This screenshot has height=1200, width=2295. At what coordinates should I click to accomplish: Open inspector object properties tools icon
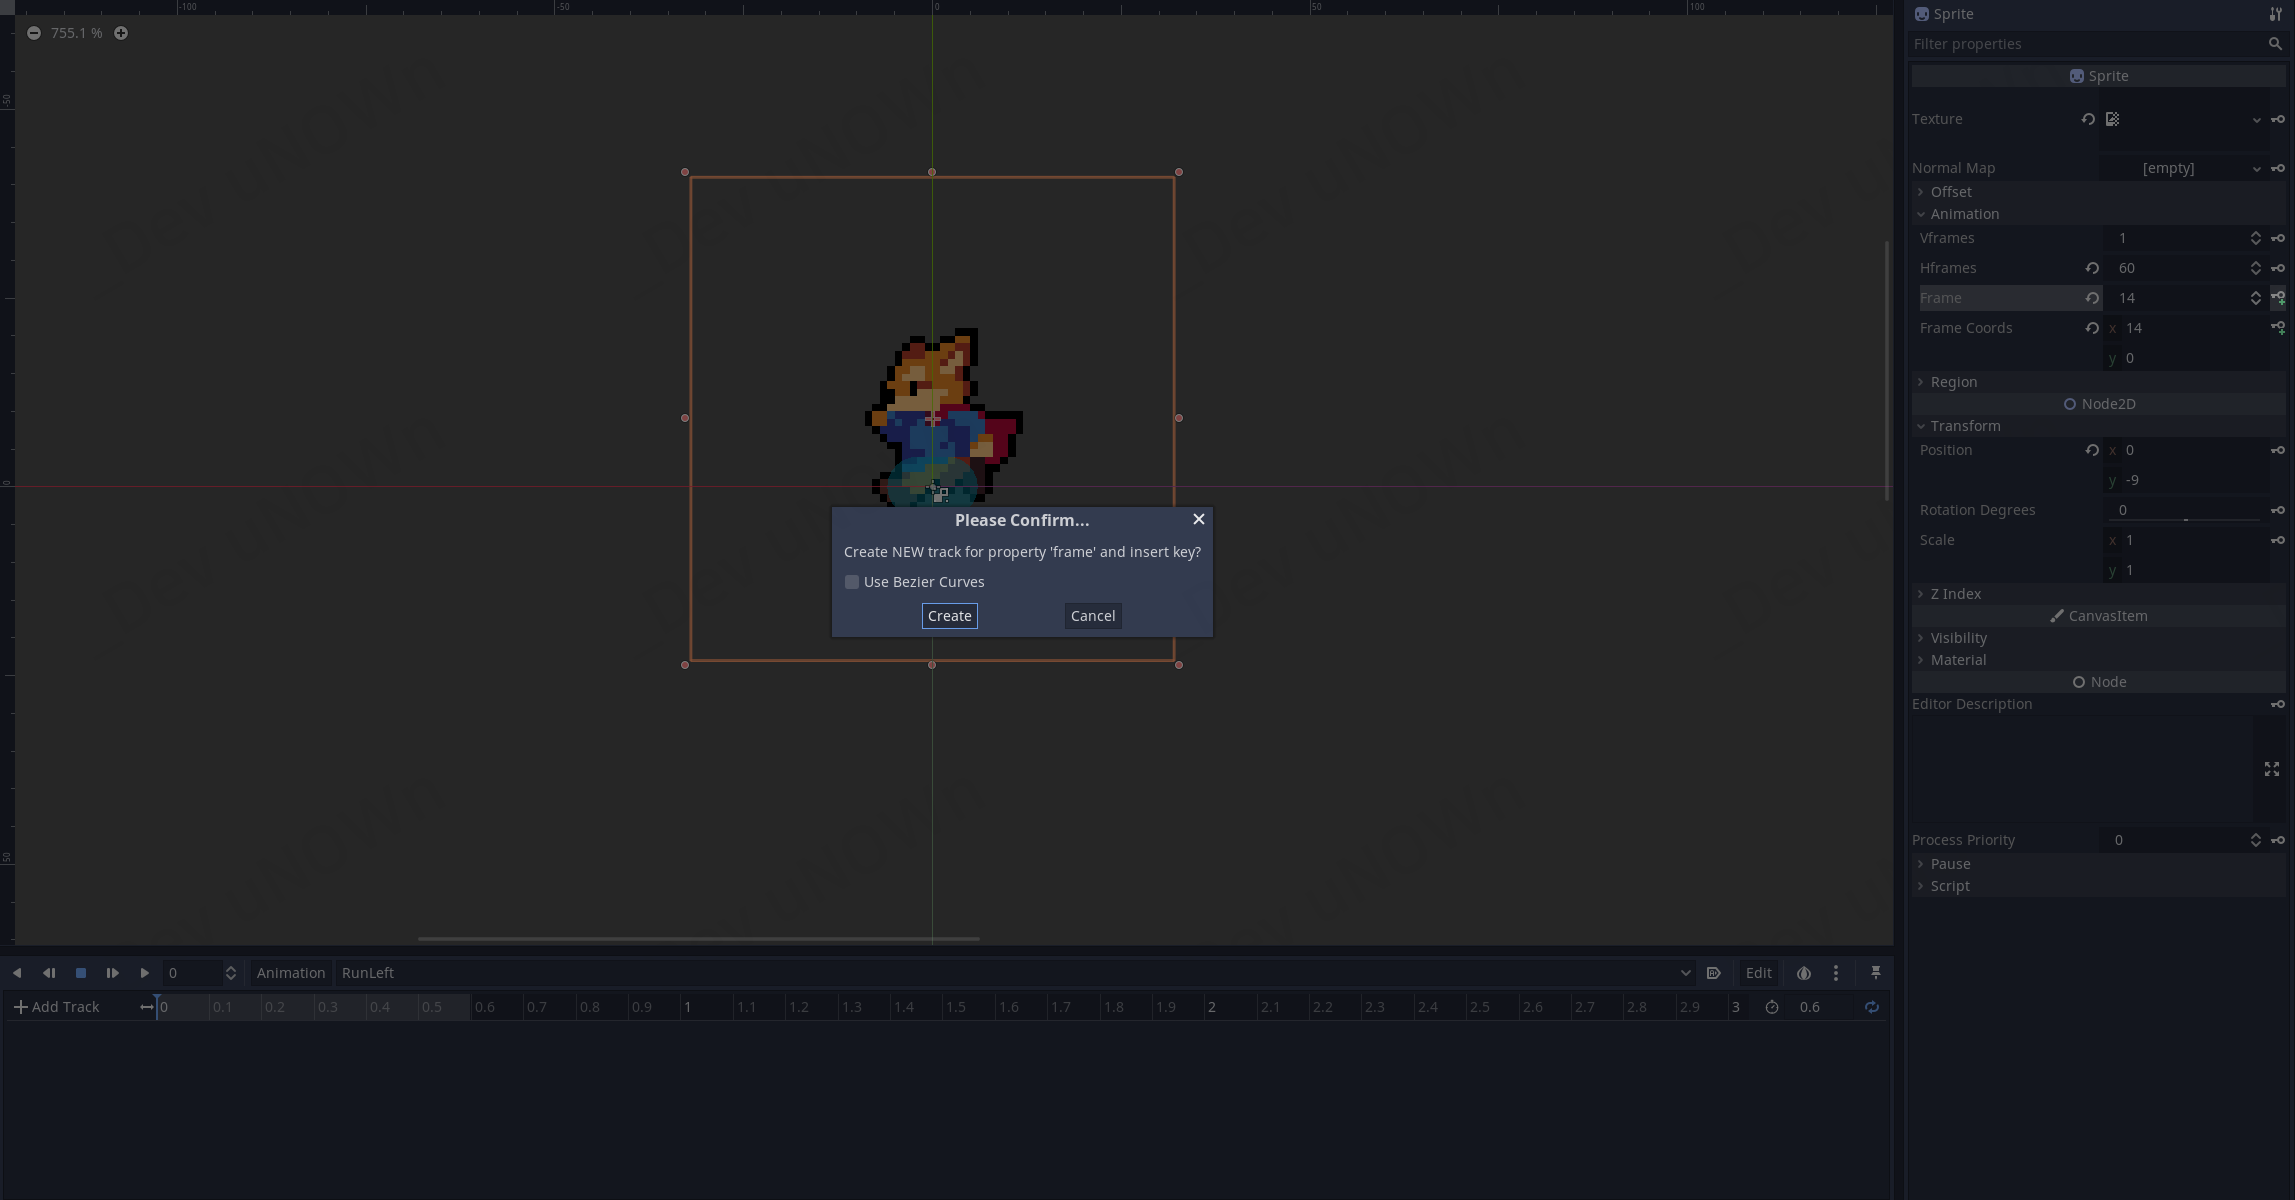(x=2275, y=14)
